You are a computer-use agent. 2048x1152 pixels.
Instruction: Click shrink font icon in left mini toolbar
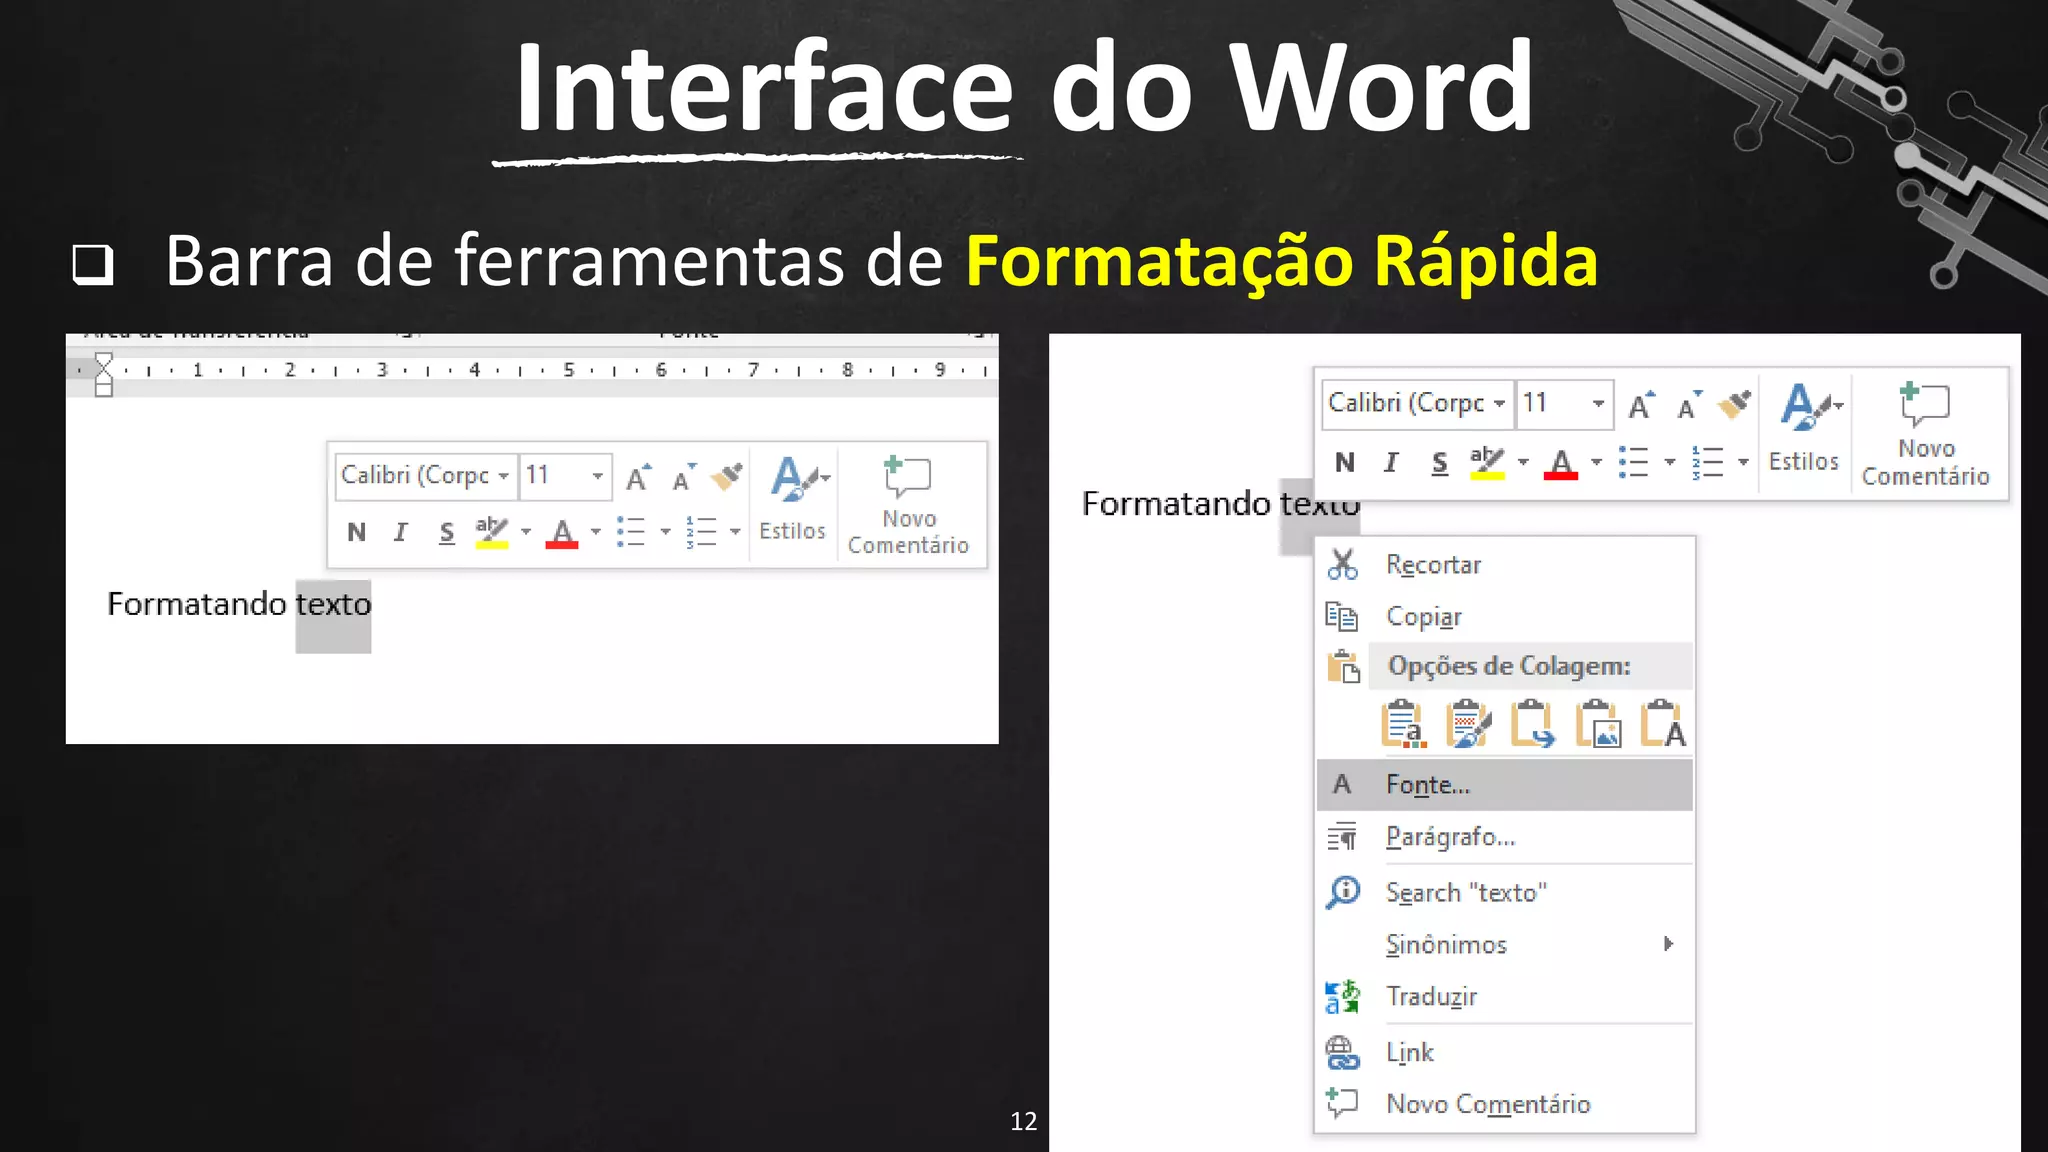[684, 477]
